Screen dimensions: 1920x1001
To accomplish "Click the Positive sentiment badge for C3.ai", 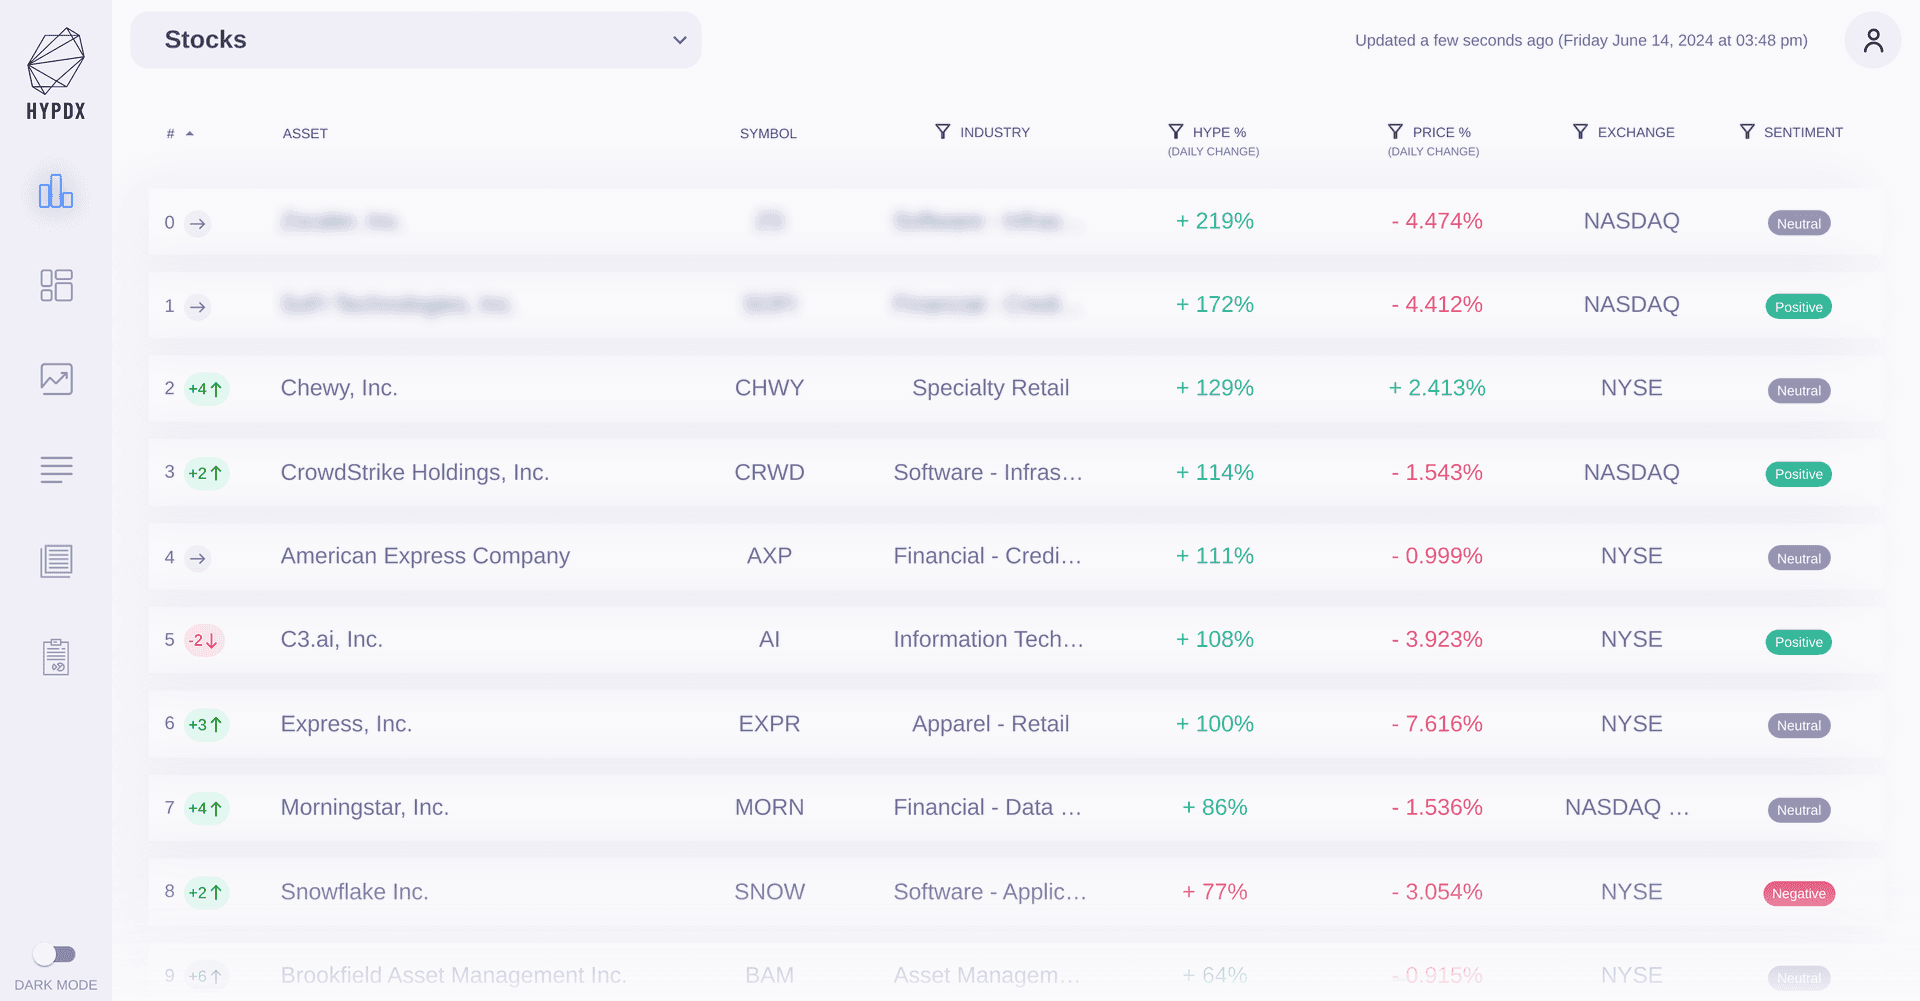I will (1799, 642).
